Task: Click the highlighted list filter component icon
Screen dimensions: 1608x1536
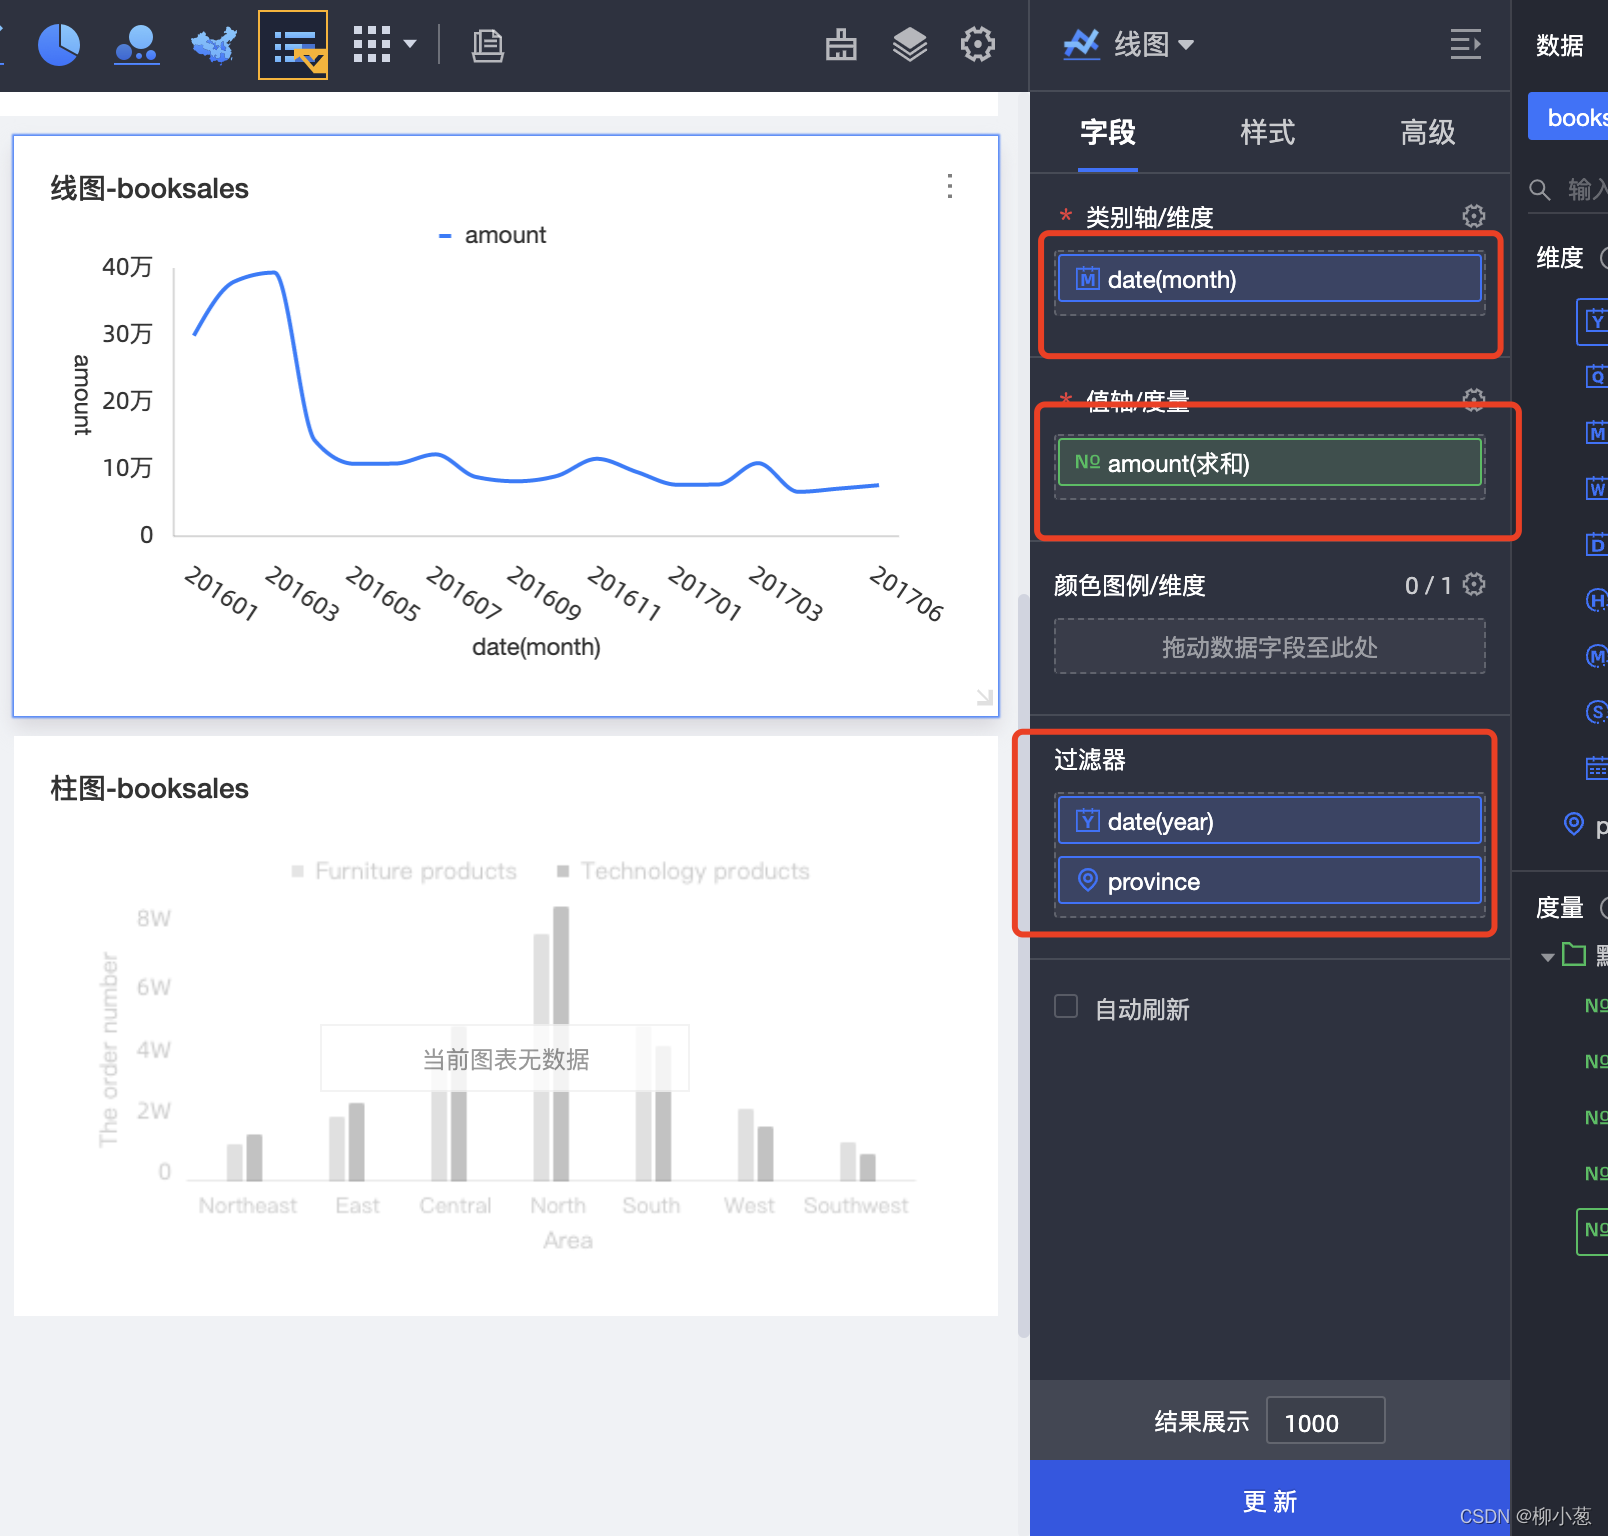Action: (293, 45)
